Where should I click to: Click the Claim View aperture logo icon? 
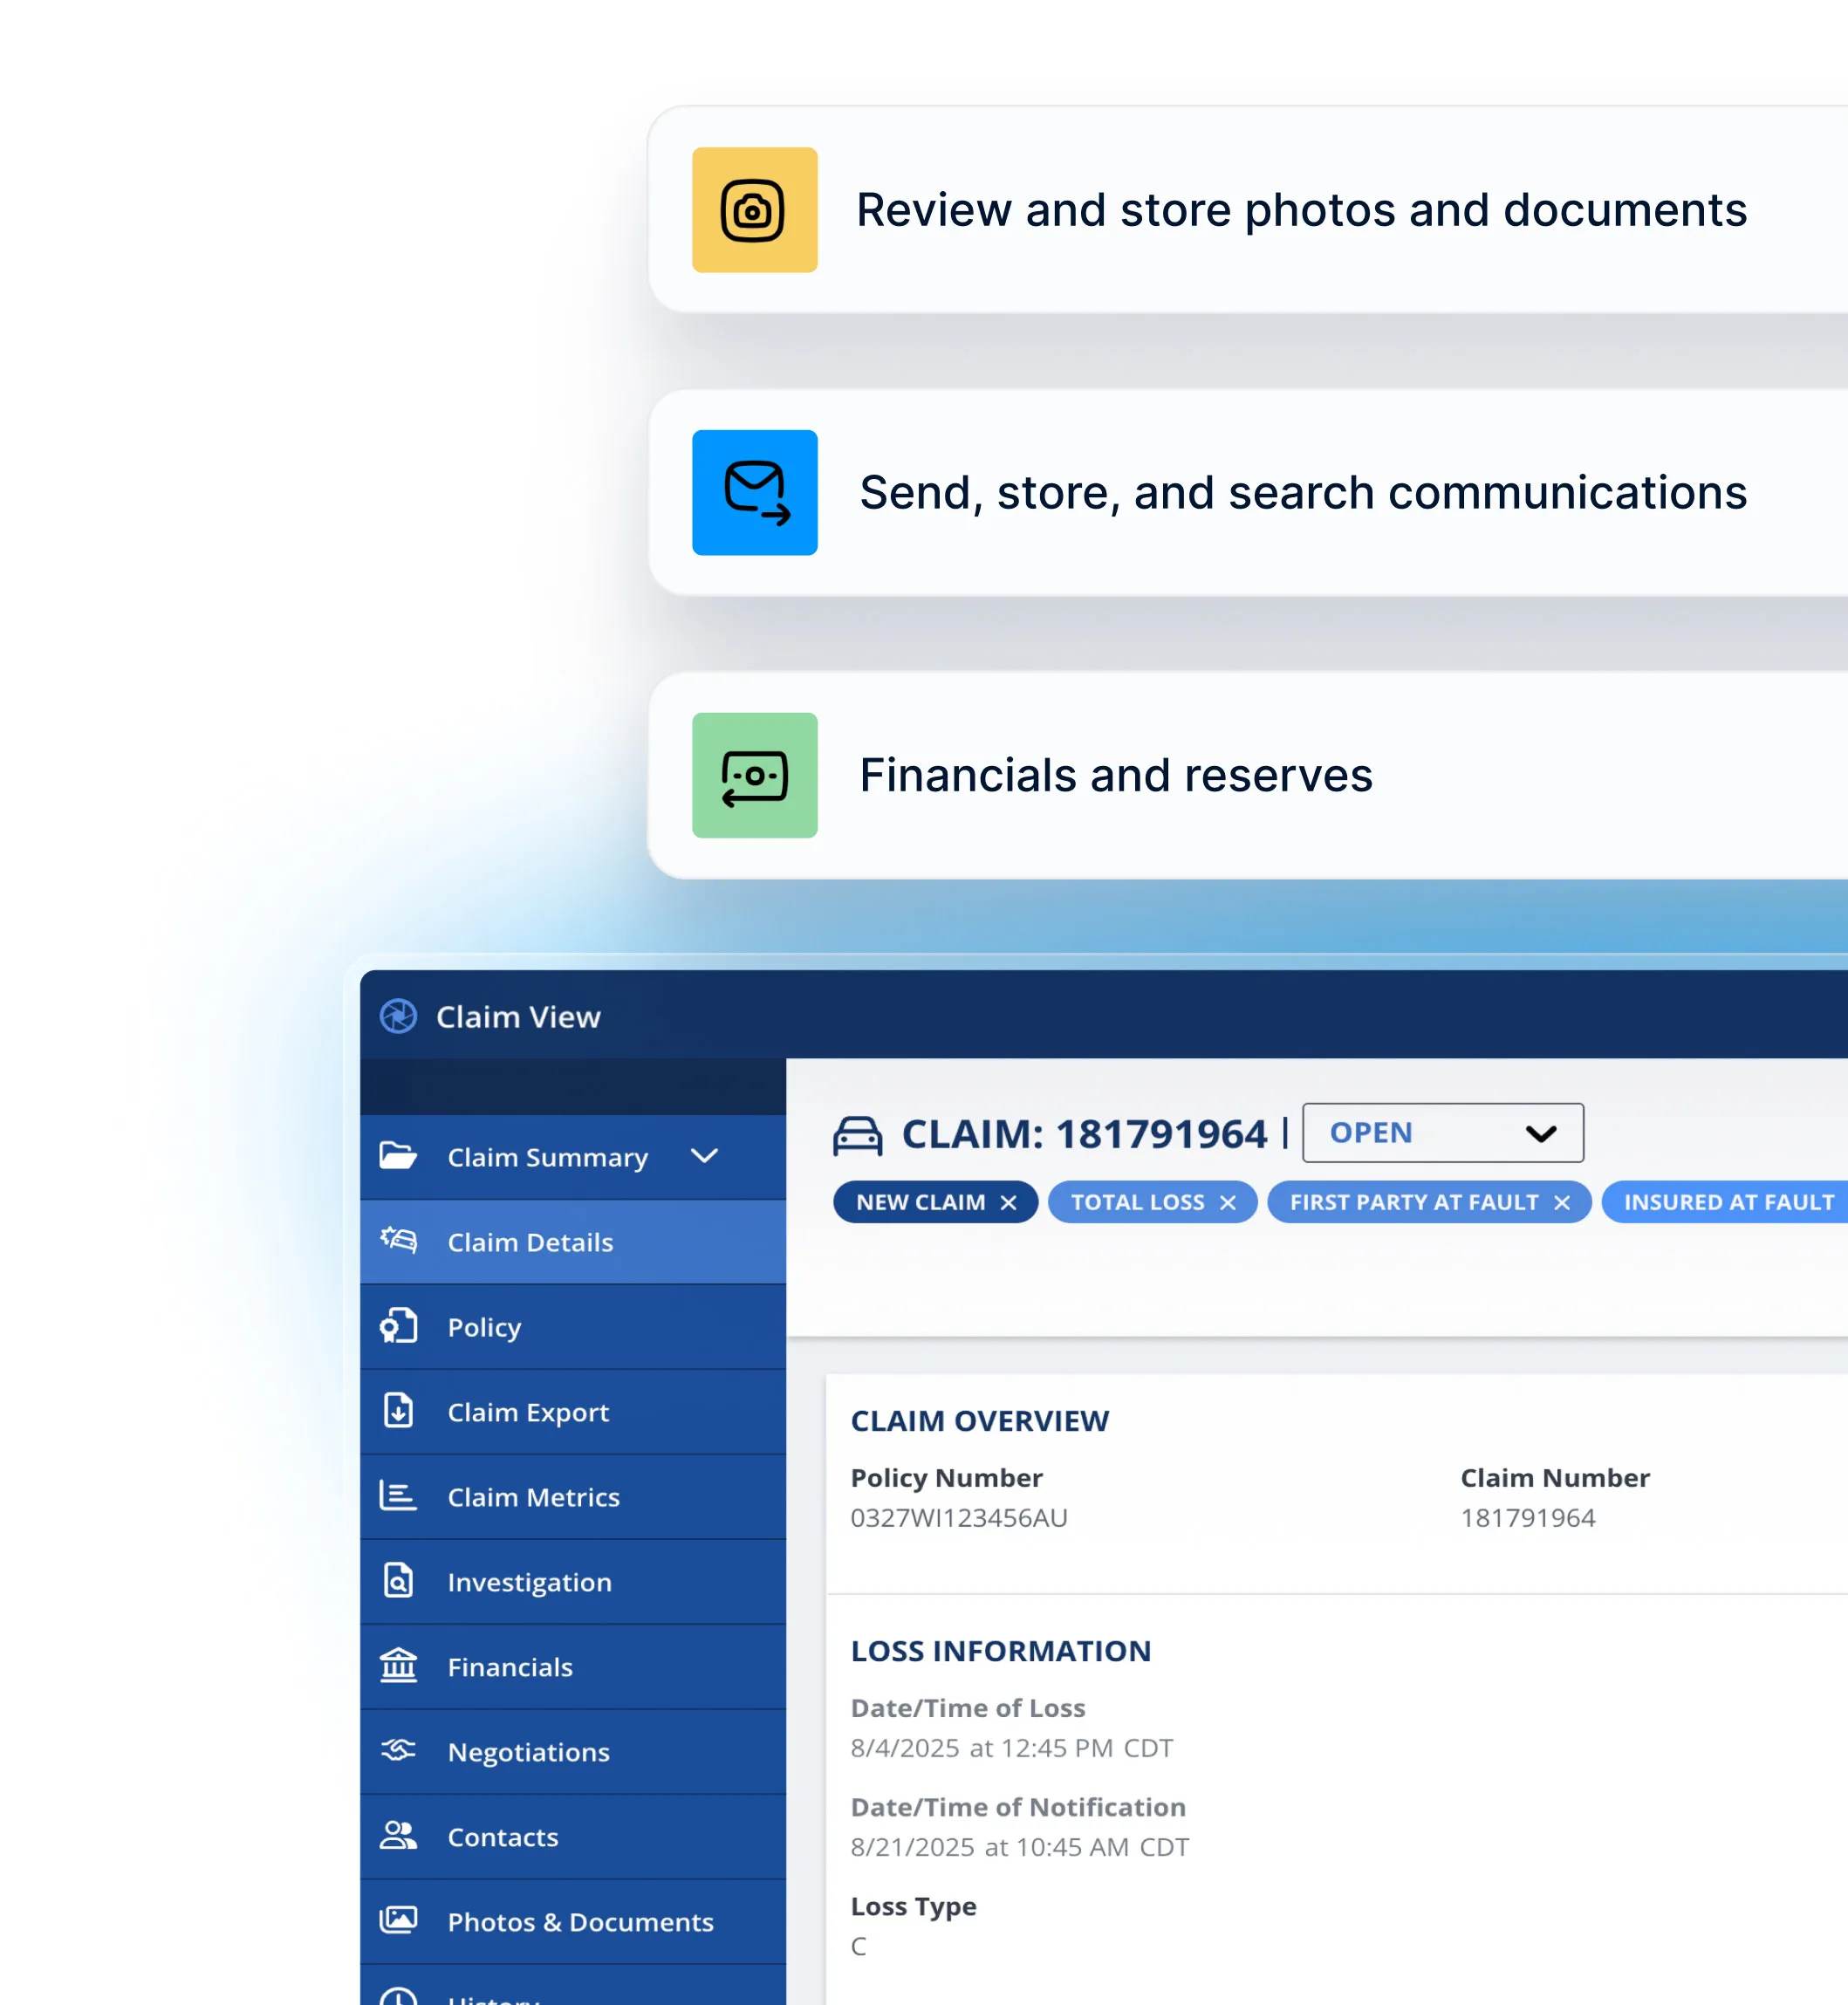(398, 1016)
